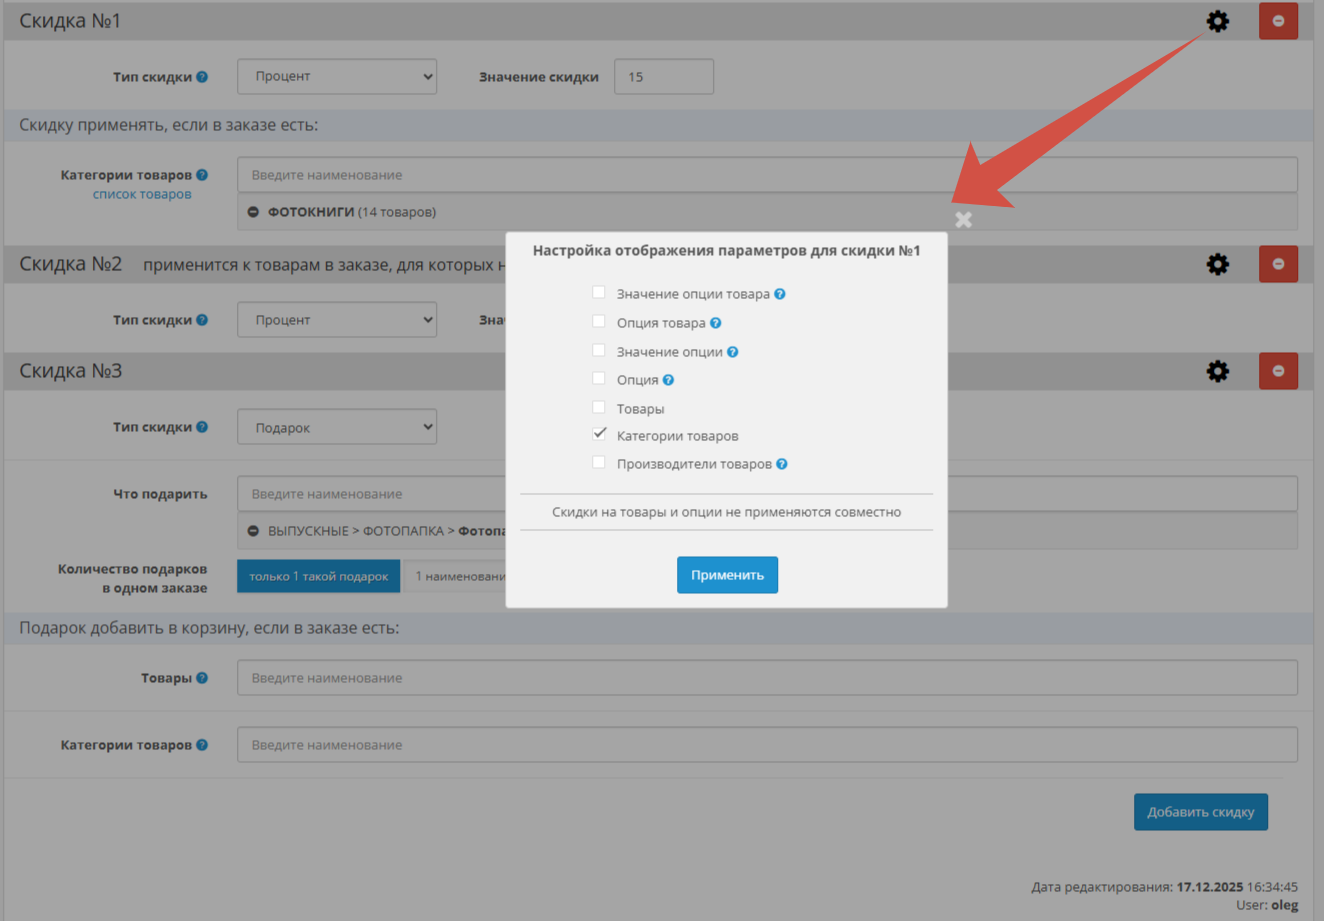The width and height of the screenshot is (1324, 921).
Task: Remove Скидка №3 using red minus button
Action: pyautogui.click(x=1278, y=371)
